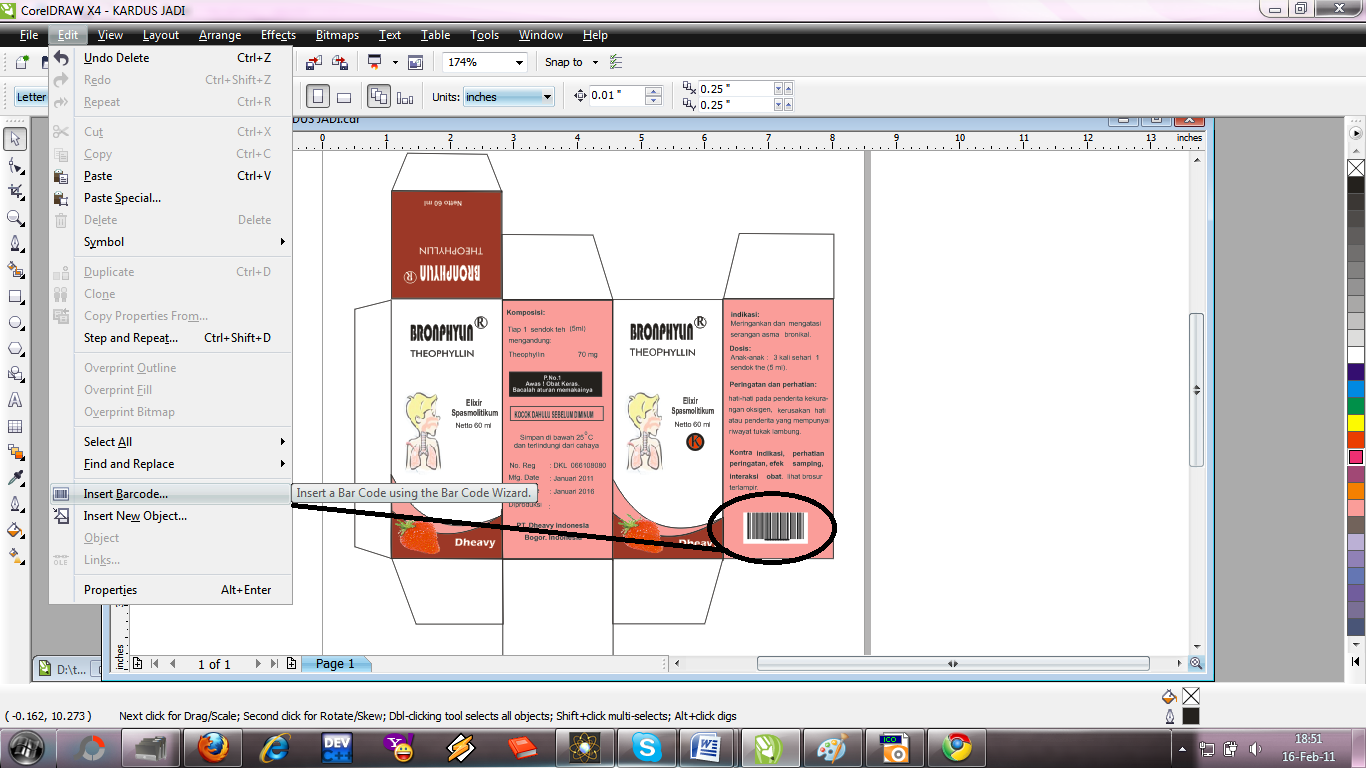Choose Insert New Object entry
This screenshot has width=1366, height=768.
[171, 516]
